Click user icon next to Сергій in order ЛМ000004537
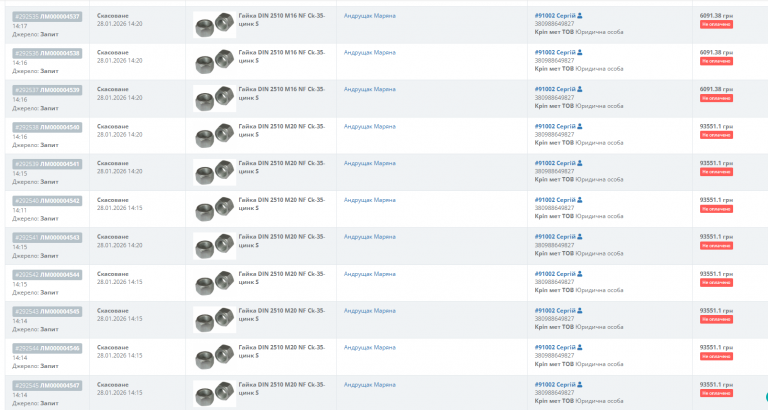Screen dimensions: 768x410 [580, 16]
